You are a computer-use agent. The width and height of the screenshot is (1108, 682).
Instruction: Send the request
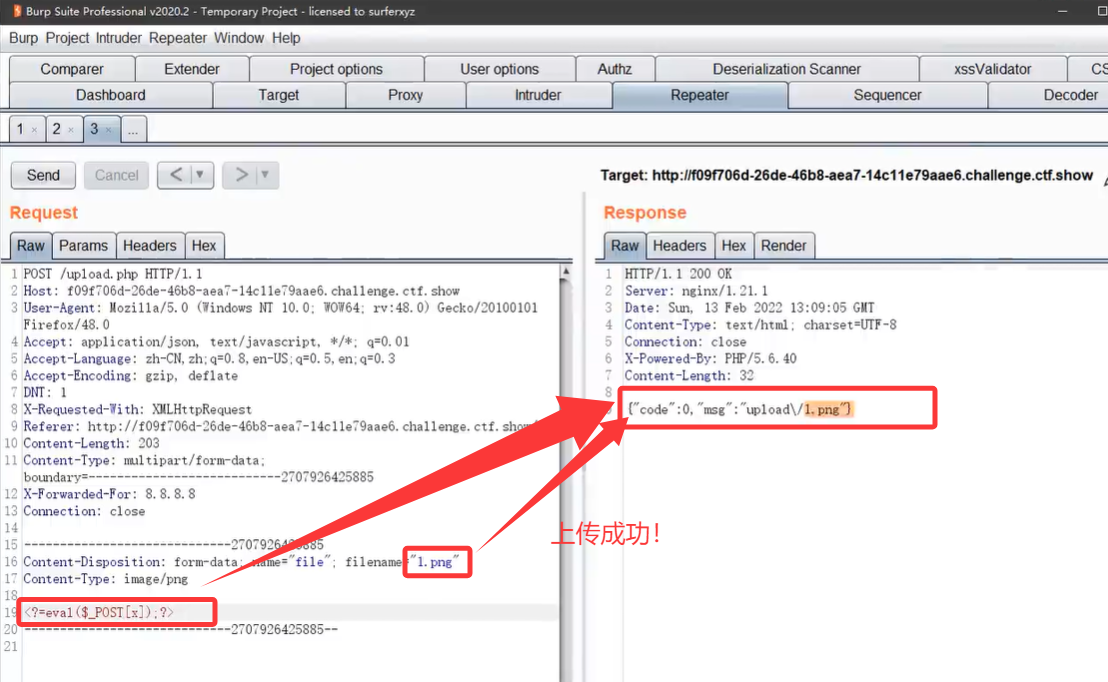coord(43,175)
